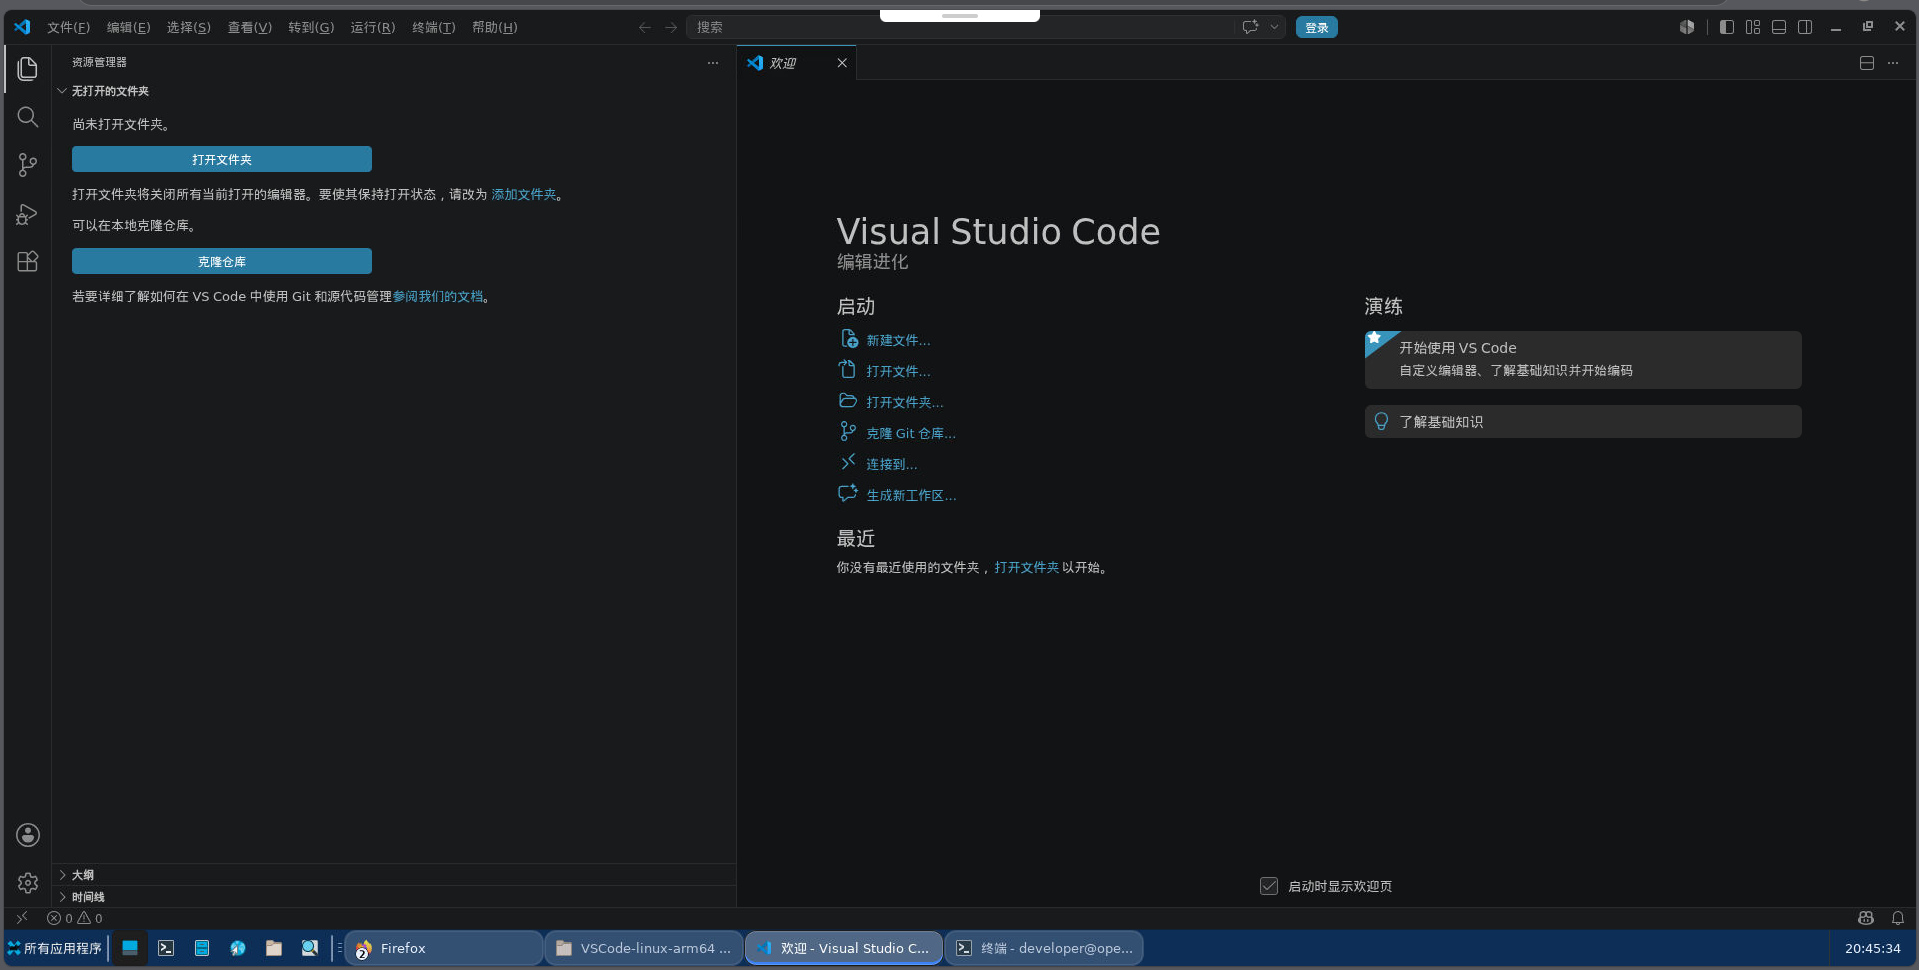Image resolution: width=1919 pixels, height=970 pixels.
Task: Open the 转到(G) menu
Action: 311,27
